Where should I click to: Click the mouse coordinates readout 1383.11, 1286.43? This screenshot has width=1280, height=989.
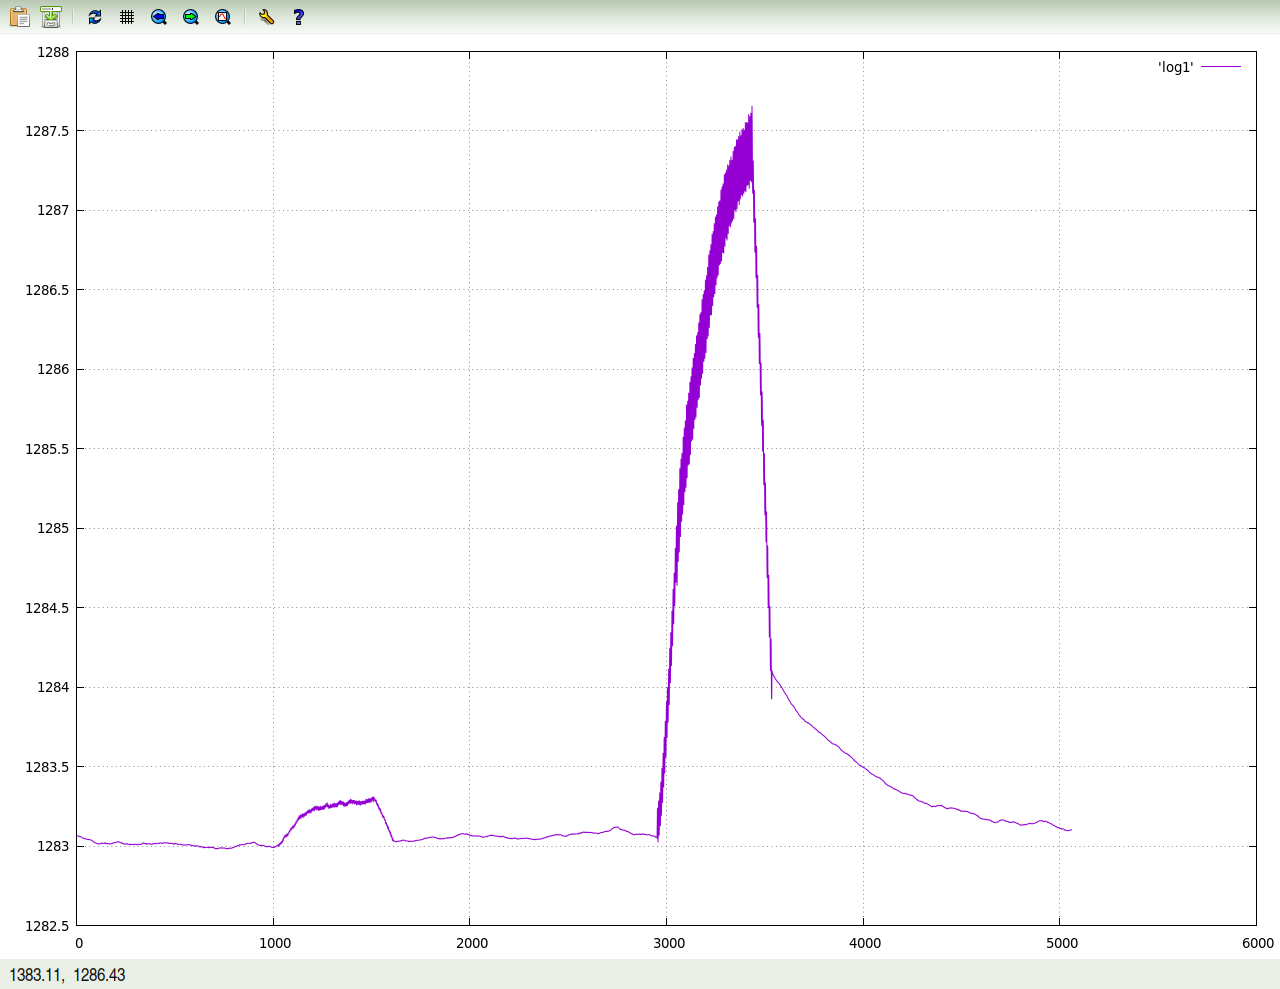pyautogui.click(x=67, y=975)
